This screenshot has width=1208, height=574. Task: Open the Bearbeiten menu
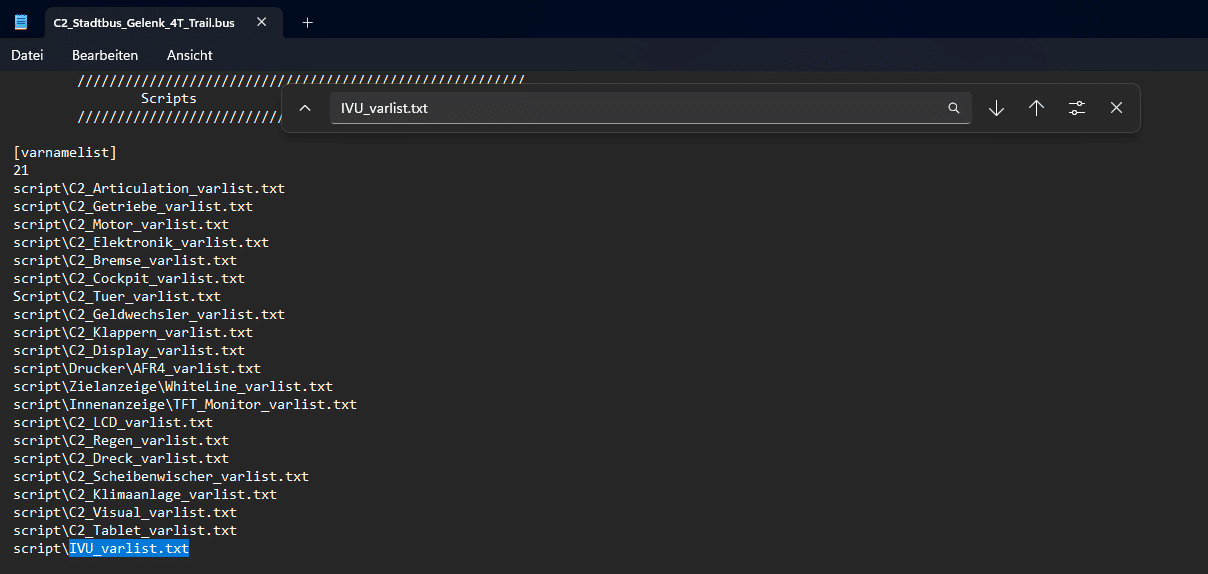tap(105, 55)
